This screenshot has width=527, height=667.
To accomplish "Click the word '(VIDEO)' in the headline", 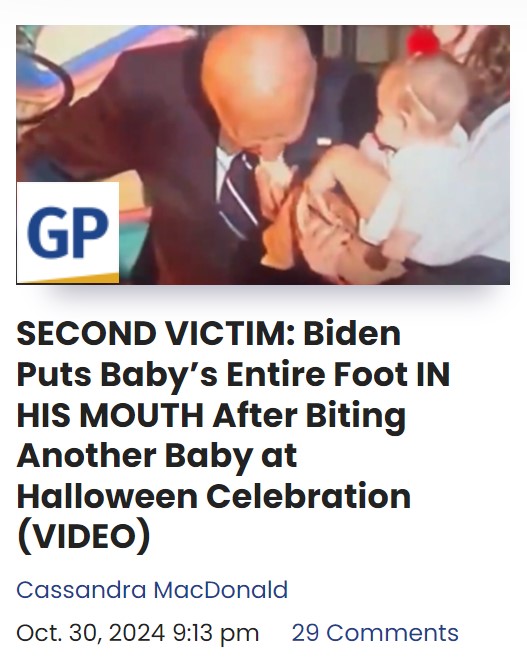I will [x=83, y=536].
